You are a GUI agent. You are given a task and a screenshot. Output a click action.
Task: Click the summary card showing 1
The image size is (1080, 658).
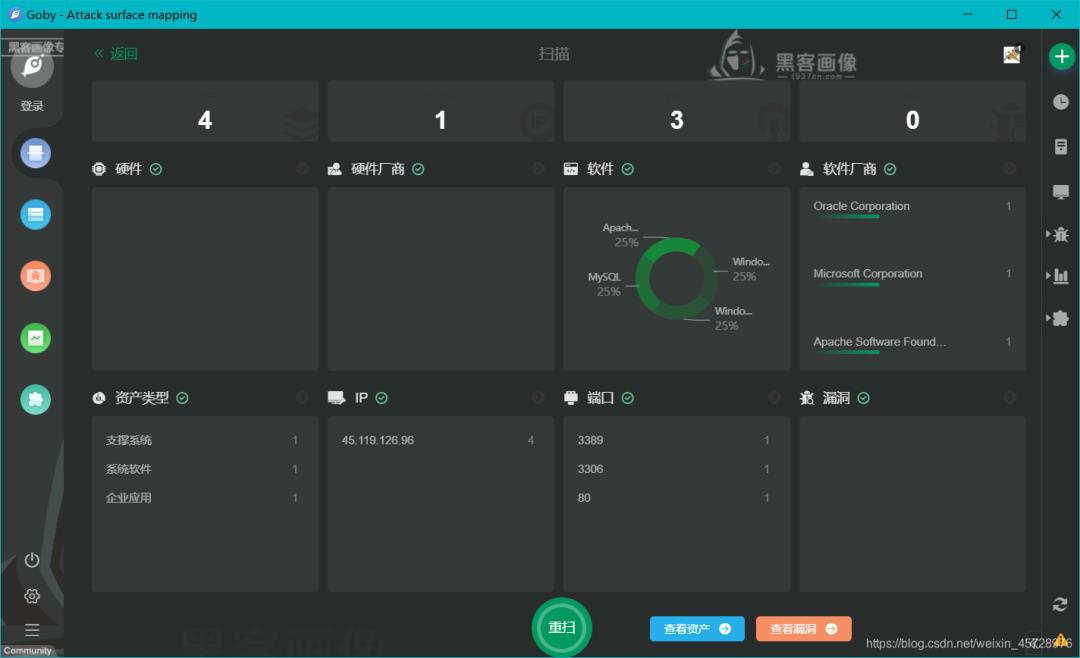tap(441, 112)
